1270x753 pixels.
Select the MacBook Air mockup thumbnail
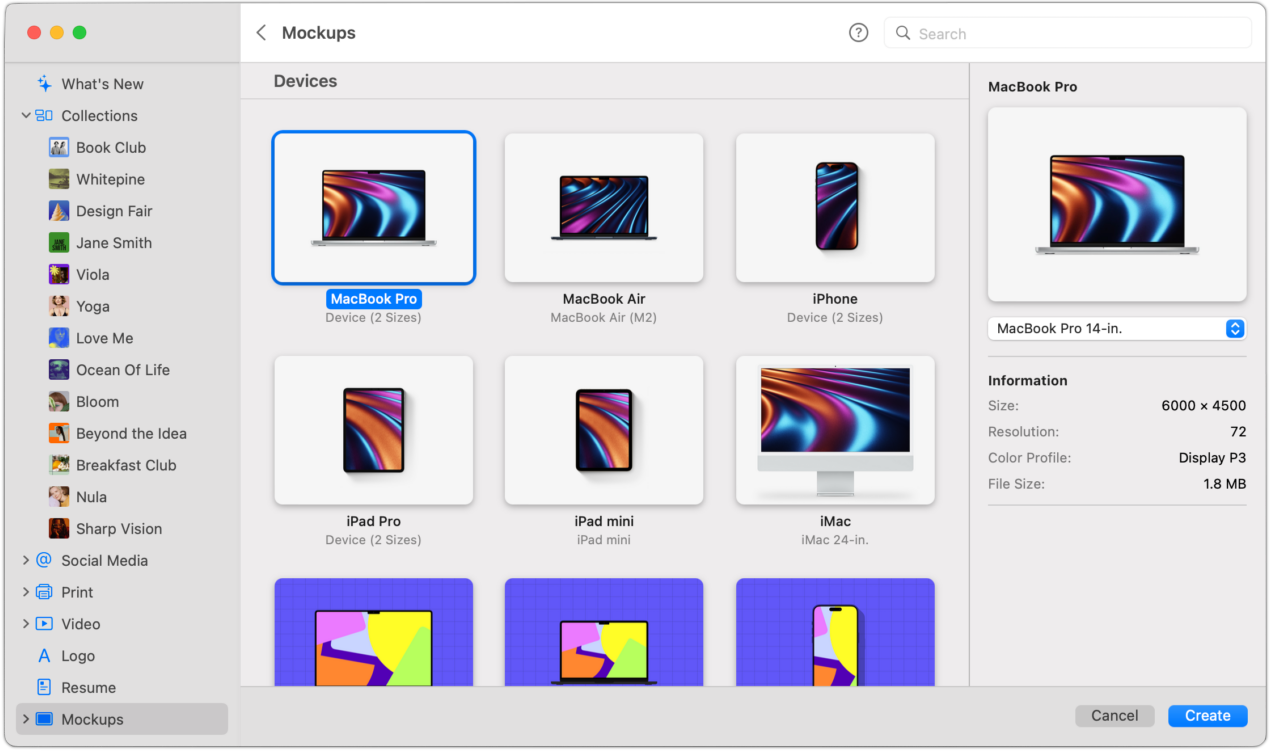604,208
